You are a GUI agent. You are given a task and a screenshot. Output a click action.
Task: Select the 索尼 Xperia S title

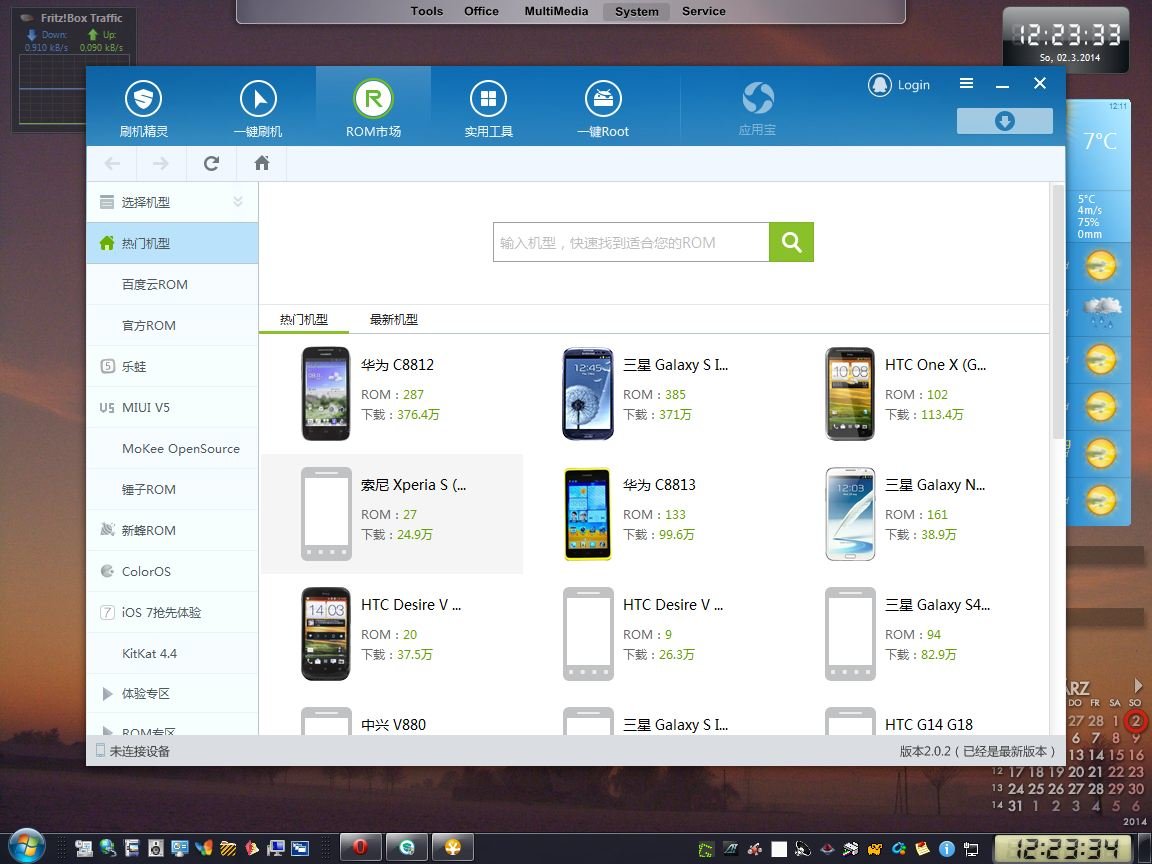click(414, 485)
